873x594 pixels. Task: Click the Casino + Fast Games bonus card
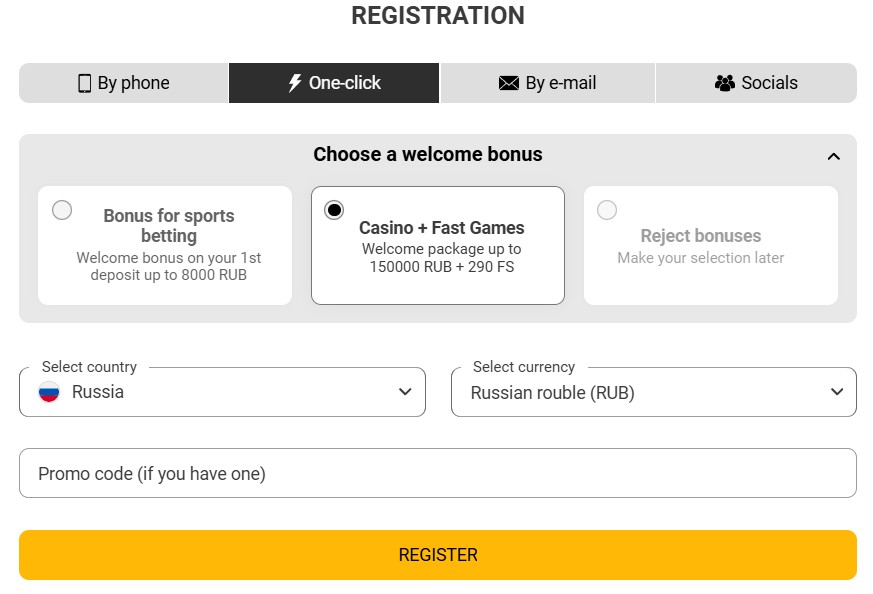441,247
